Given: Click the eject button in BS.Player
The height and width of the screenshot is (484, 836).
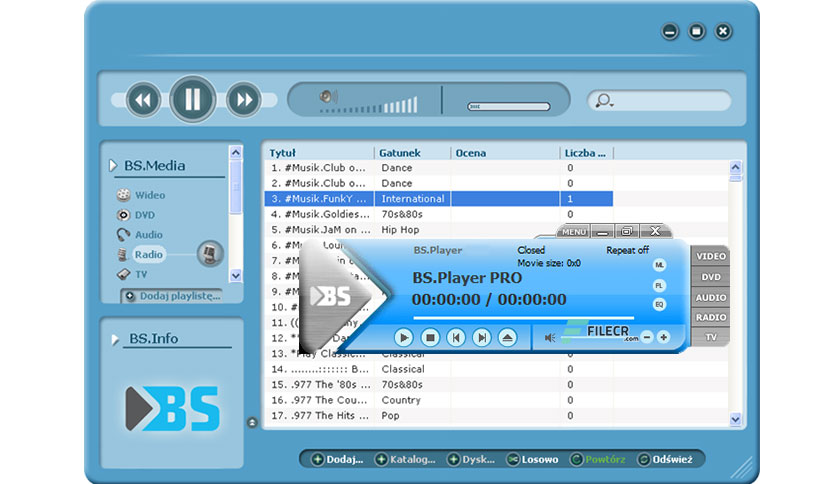Looking at the screenshot, I should tap(508, 338).
